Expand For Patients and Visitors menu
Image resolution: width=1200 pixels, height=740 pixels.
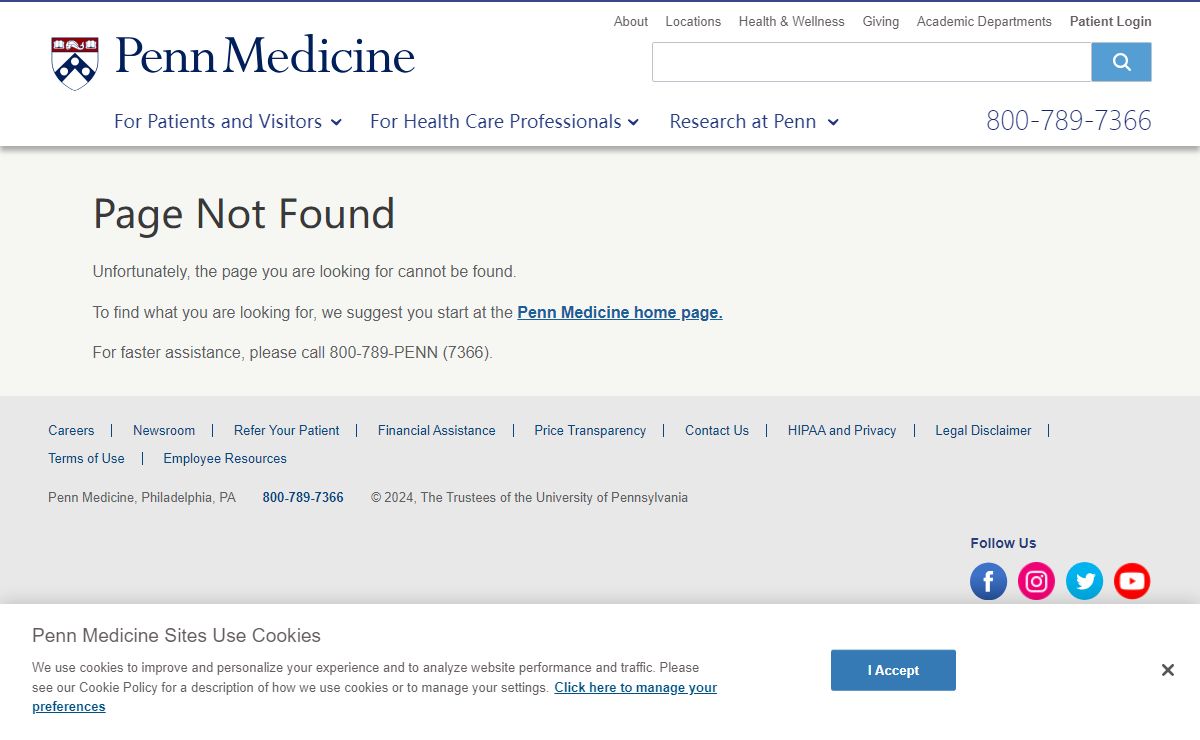tap(228, 121)
